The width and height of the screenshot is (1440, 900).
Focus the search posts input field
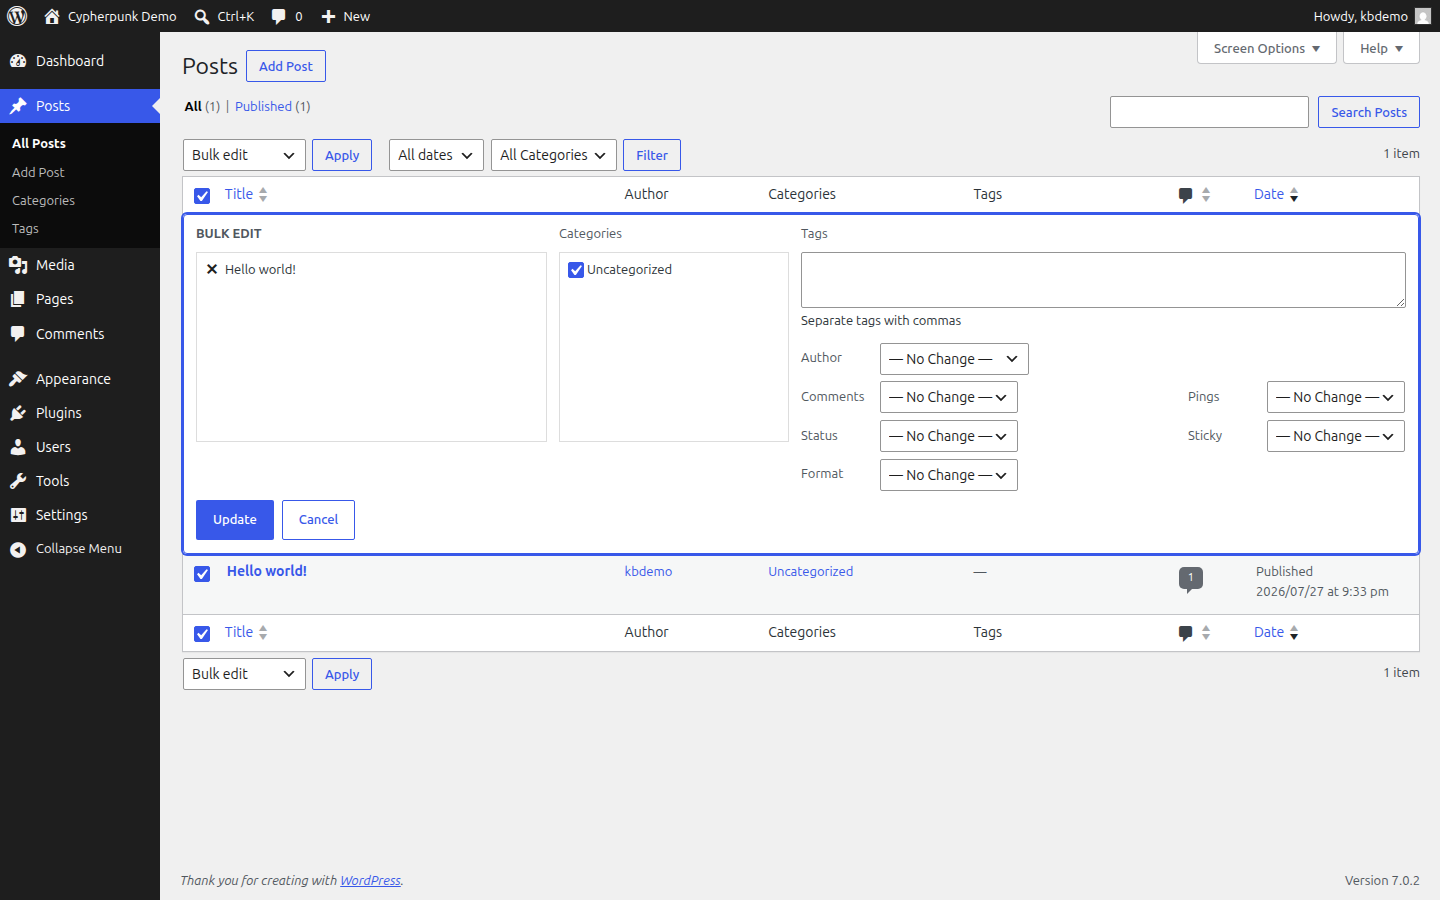pos(1209,112)
